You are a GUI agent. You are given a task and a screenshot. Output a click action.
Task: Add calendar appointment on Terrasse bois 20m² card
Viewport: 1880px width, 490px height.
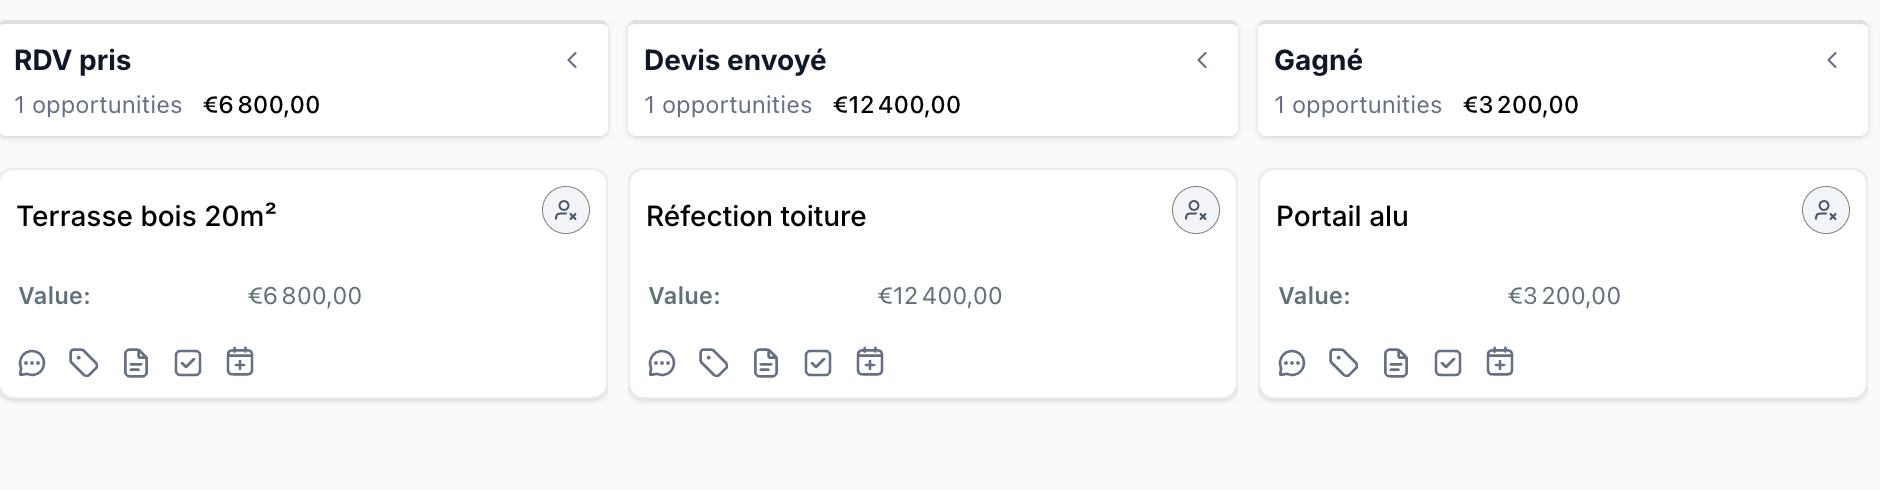pos(240,362)
